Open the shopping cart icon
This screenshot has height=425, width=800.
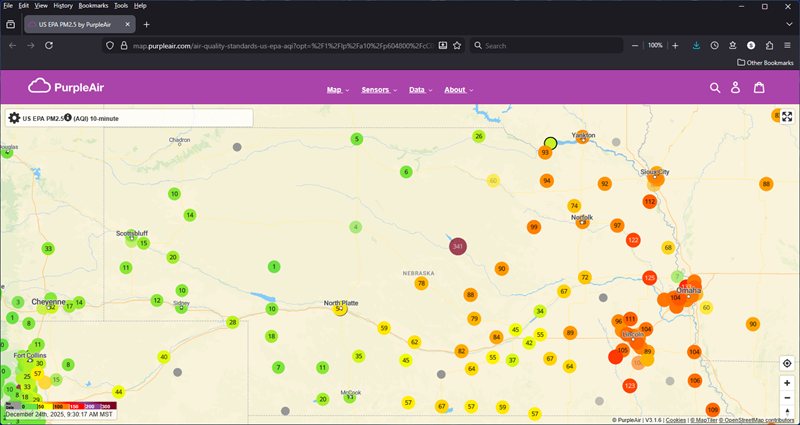[x=759, y=88]
